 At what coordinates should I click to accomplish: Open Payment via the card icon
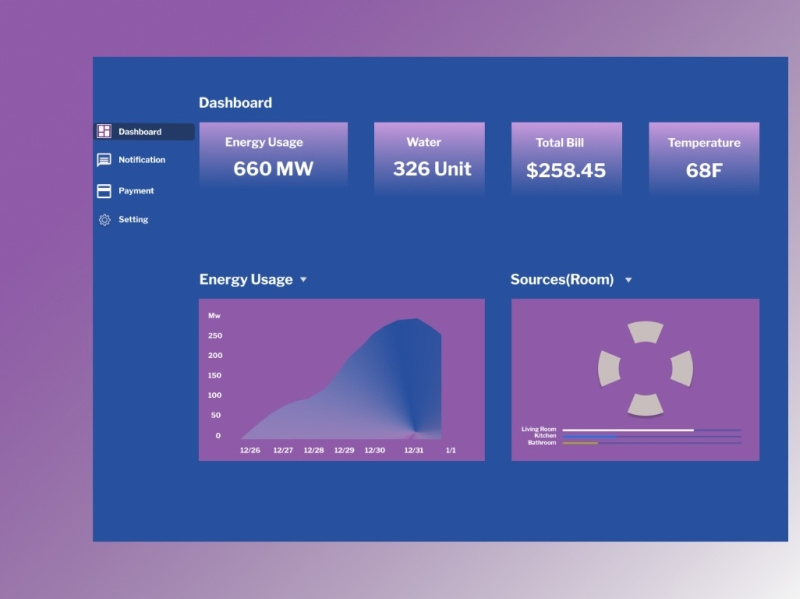coord(103,190)
